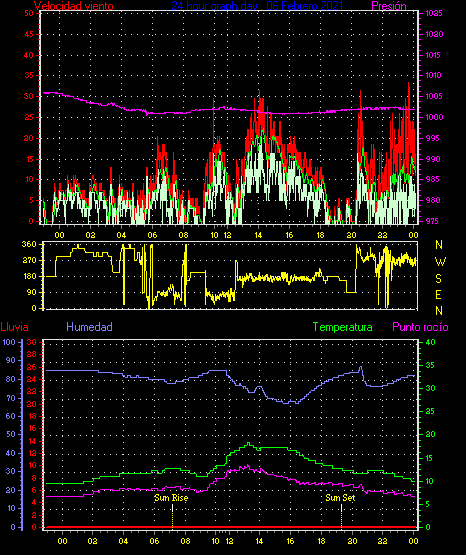The image size is (466, 555).
Task: Click the 35 value on wind speed axis
Action: pos(29,75)
